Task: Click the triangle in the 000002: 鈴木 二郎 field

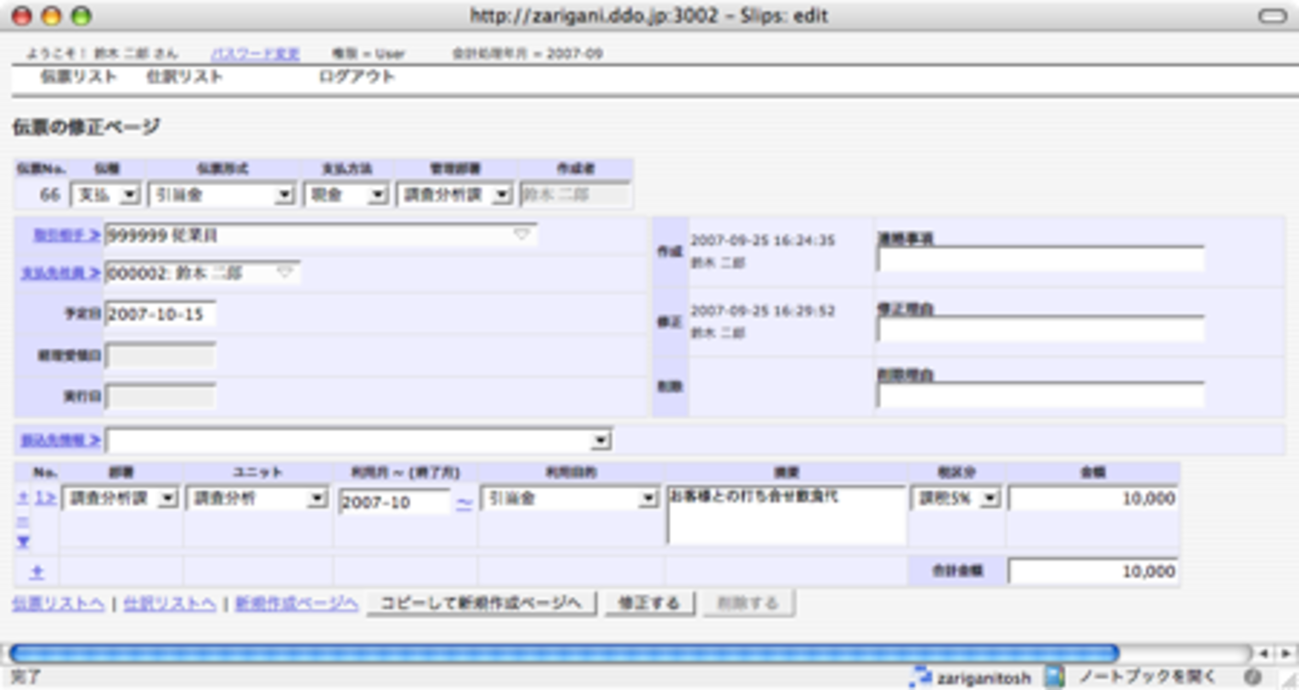Action: click(x=285, y=272)
